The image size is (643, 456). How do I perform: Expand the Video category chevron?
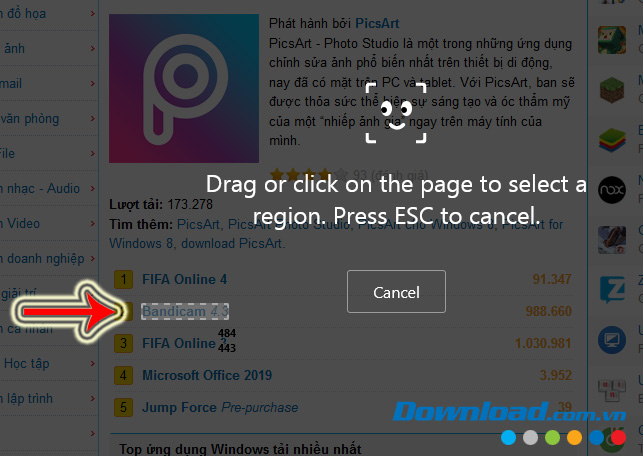pos(92,223)
